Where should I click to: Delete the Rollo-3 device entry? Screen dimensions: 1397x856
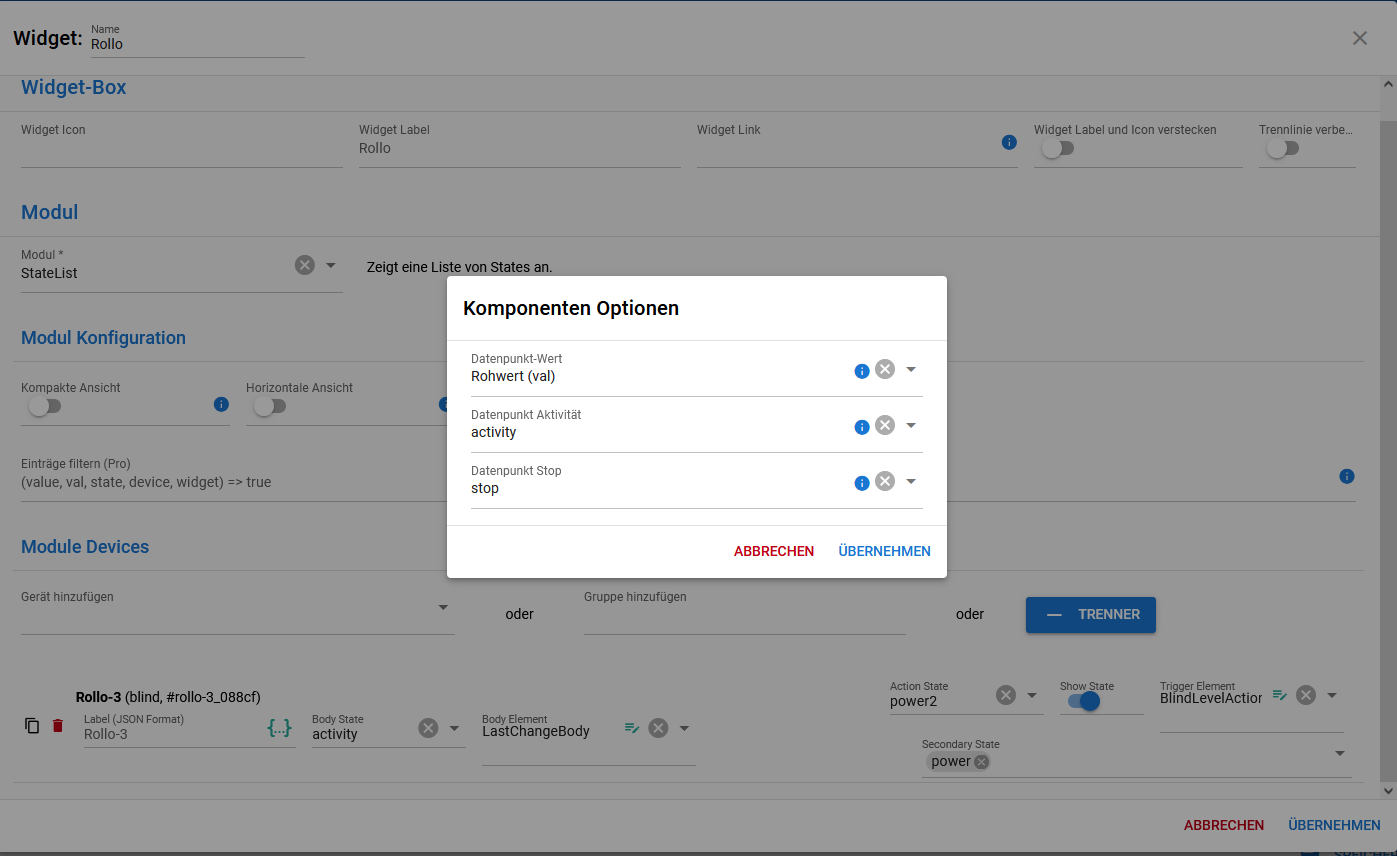(58, 726)
